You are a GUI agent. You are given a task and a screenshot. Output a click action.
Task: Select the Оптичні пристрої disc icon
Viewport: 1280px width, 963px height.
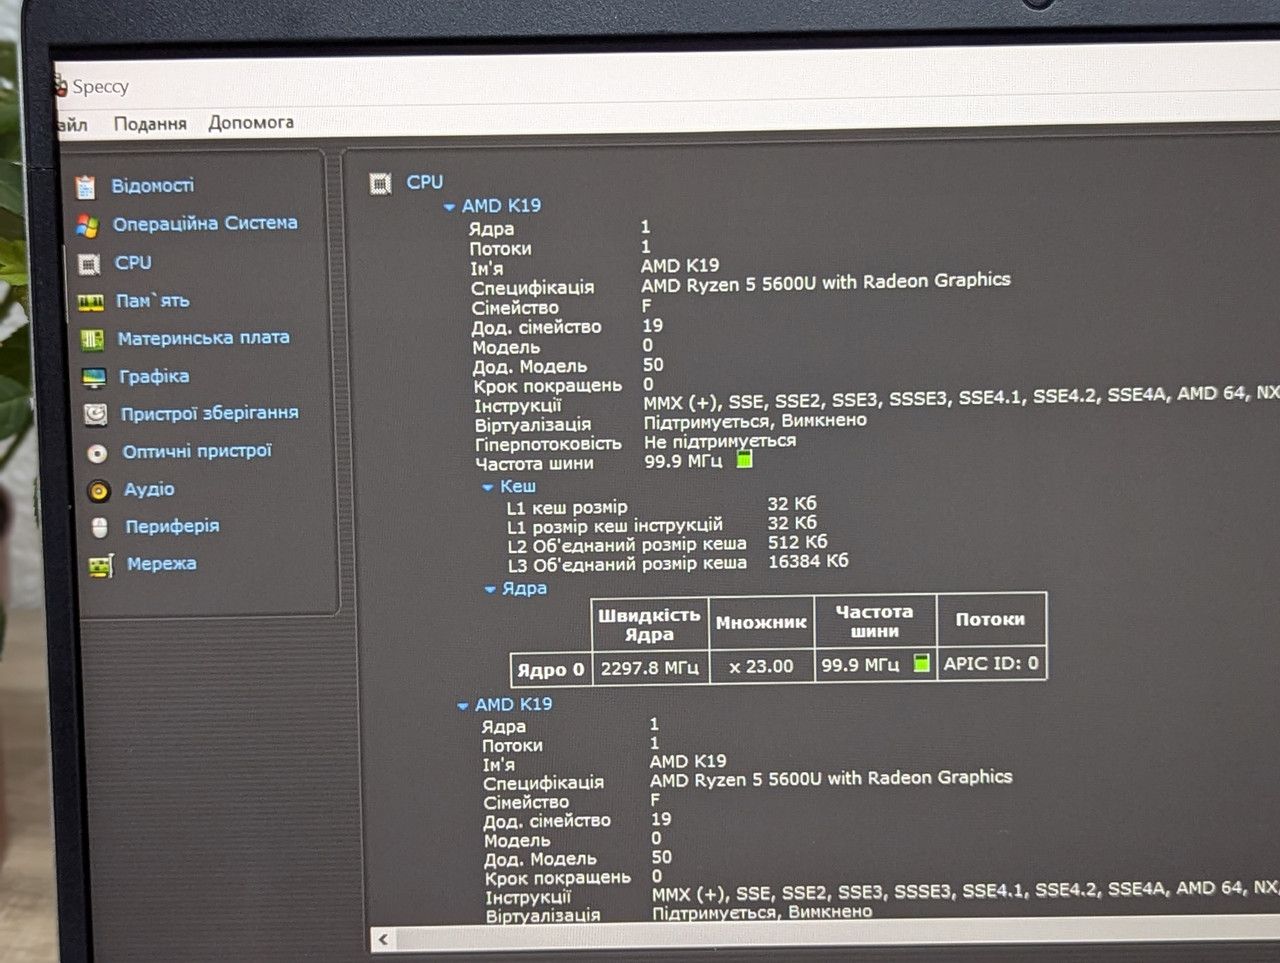click(x=97, y=453)
